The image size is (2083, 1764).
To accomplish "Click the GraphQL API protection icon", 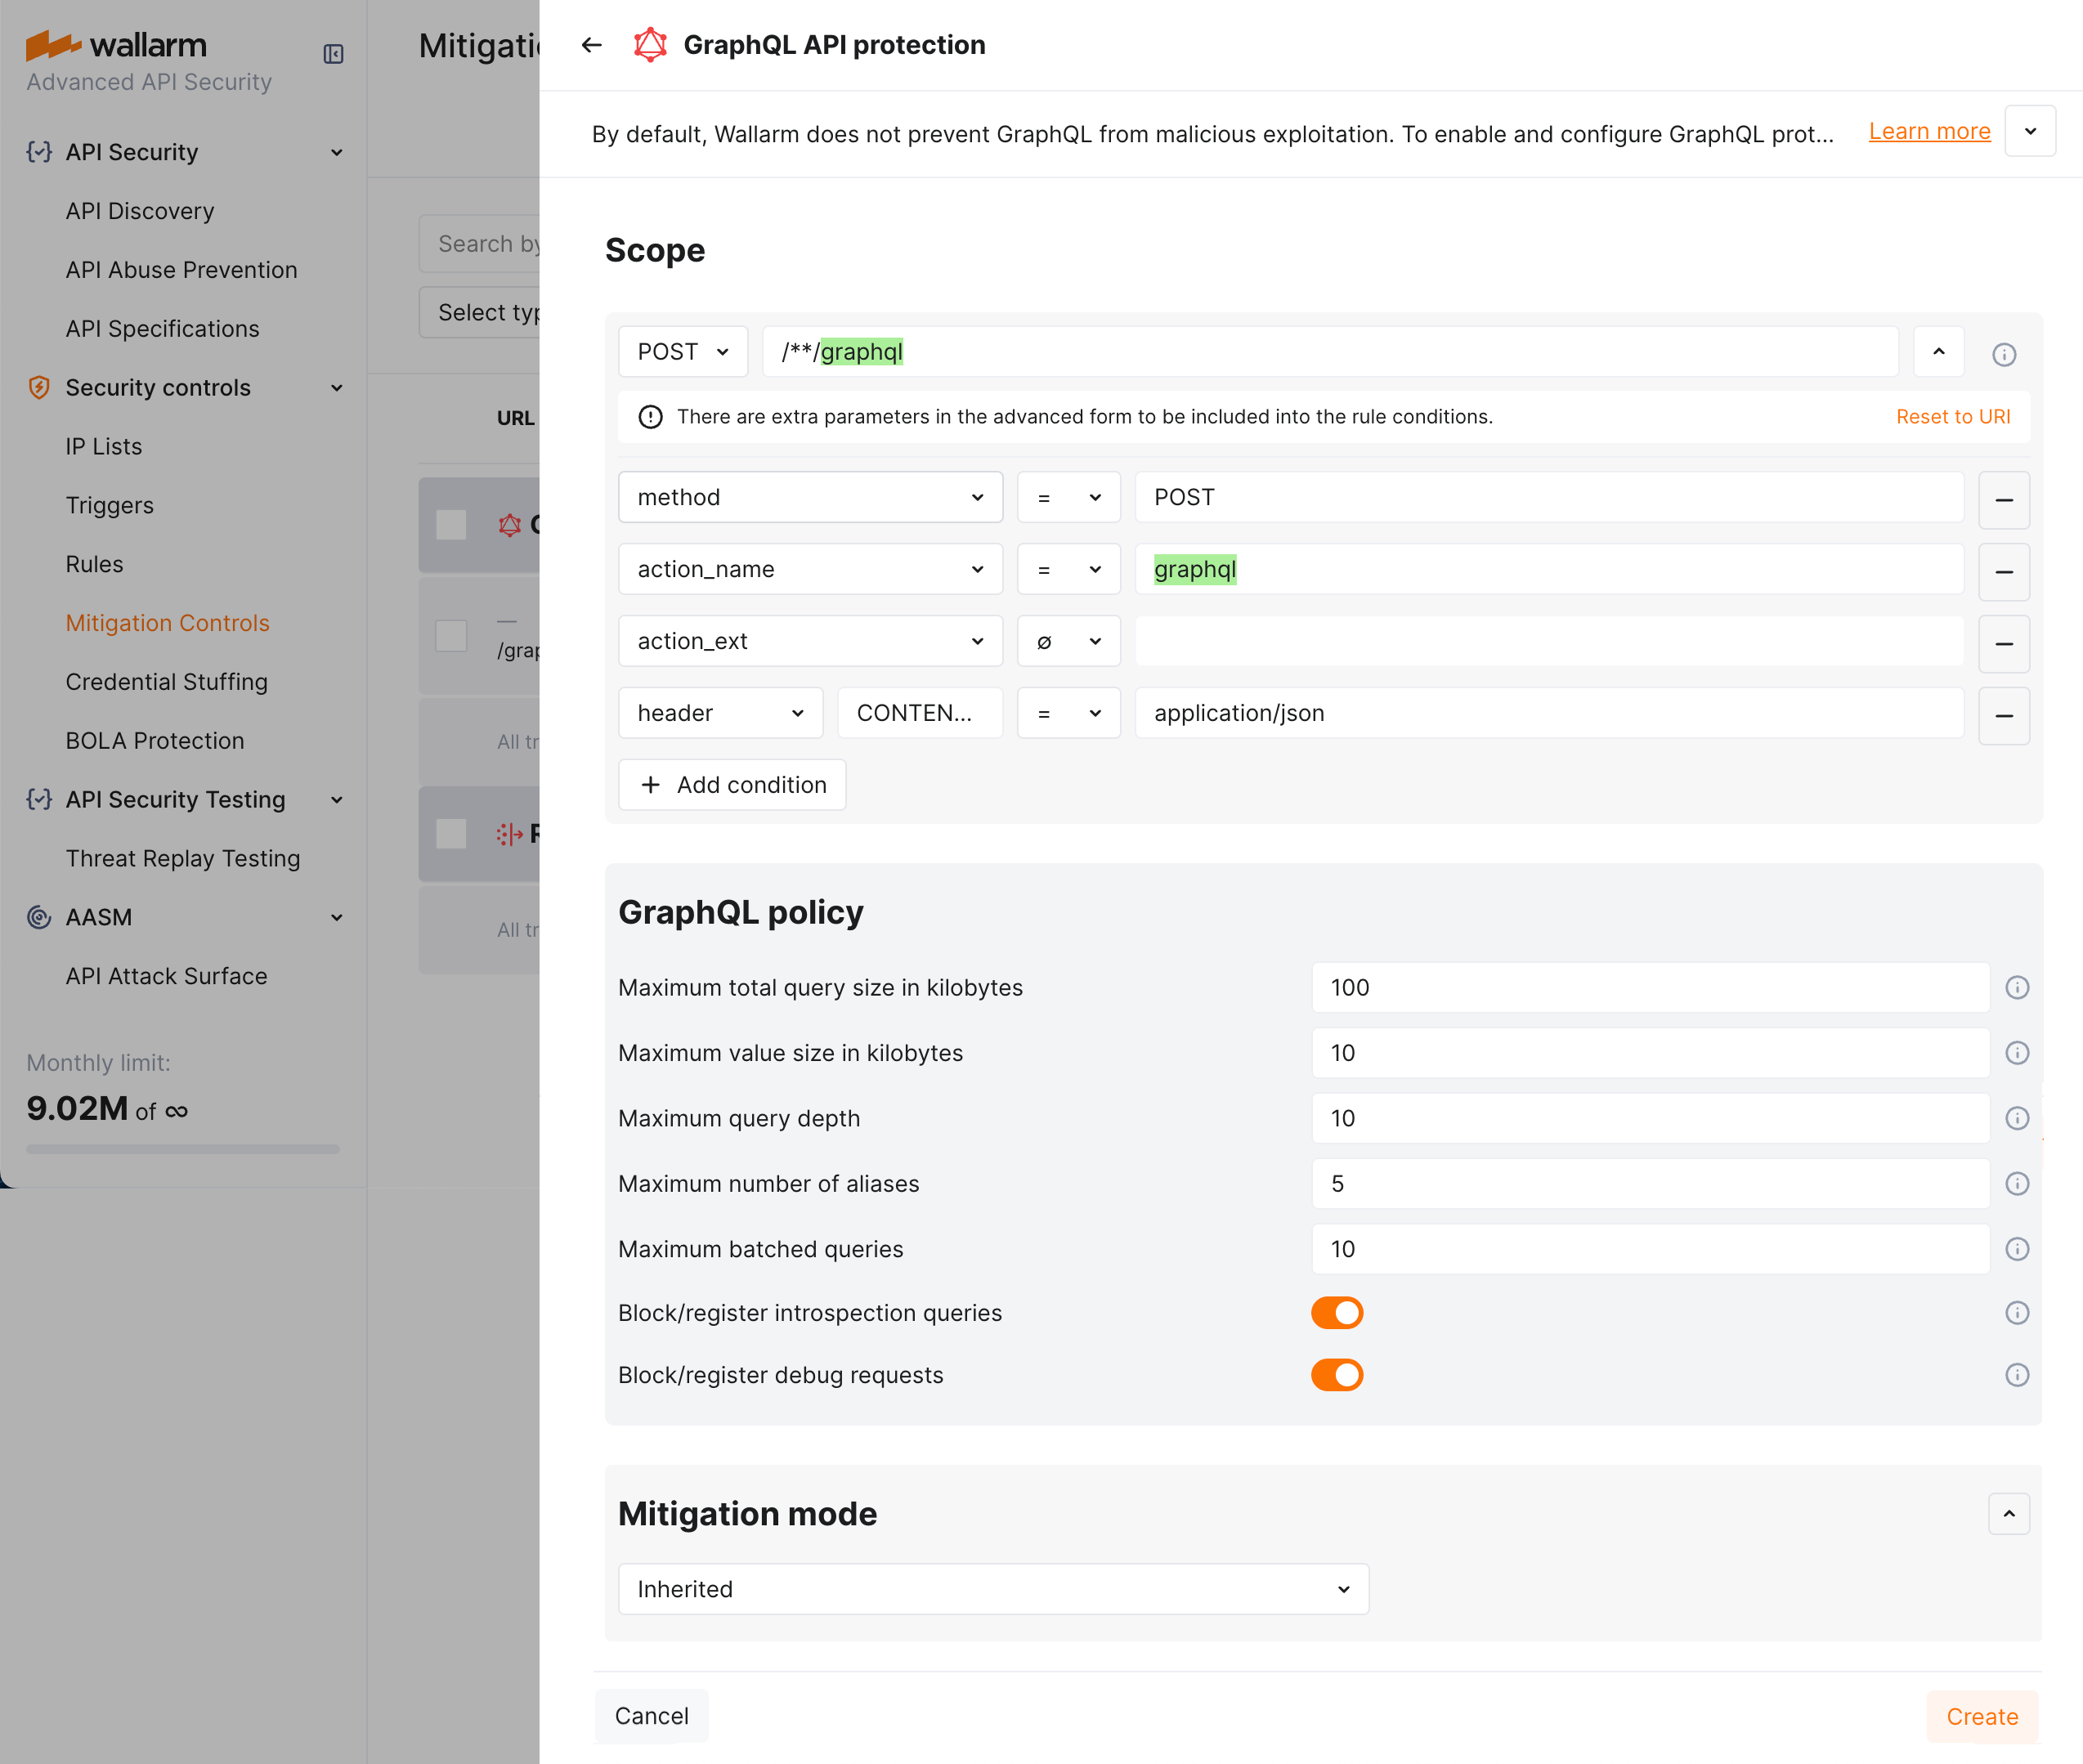I will tap(650, 45).
